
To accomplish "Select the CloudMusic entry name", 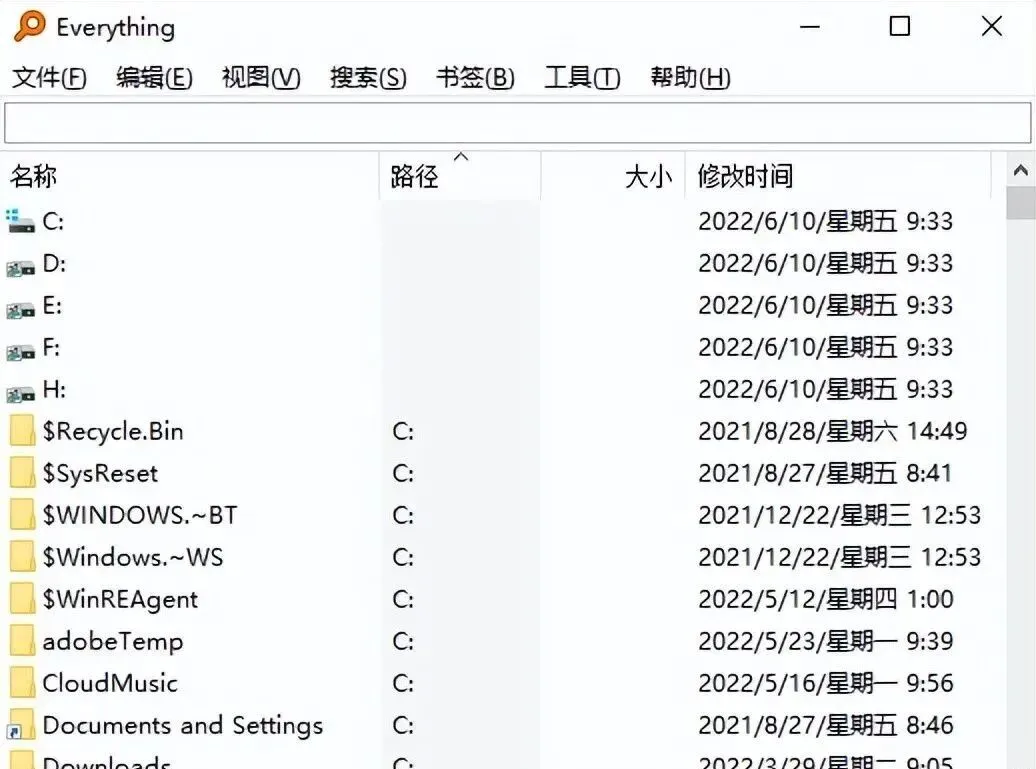I will pyautogui.click(x=110, y=683).
